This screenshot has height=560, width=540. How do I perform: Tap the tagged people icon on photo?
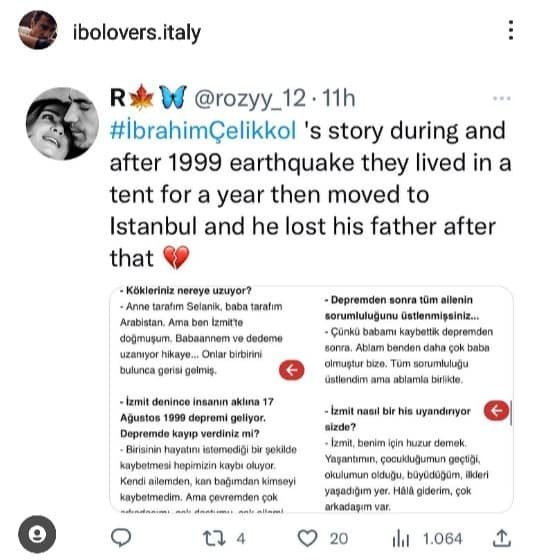click(x=37, y=534)
